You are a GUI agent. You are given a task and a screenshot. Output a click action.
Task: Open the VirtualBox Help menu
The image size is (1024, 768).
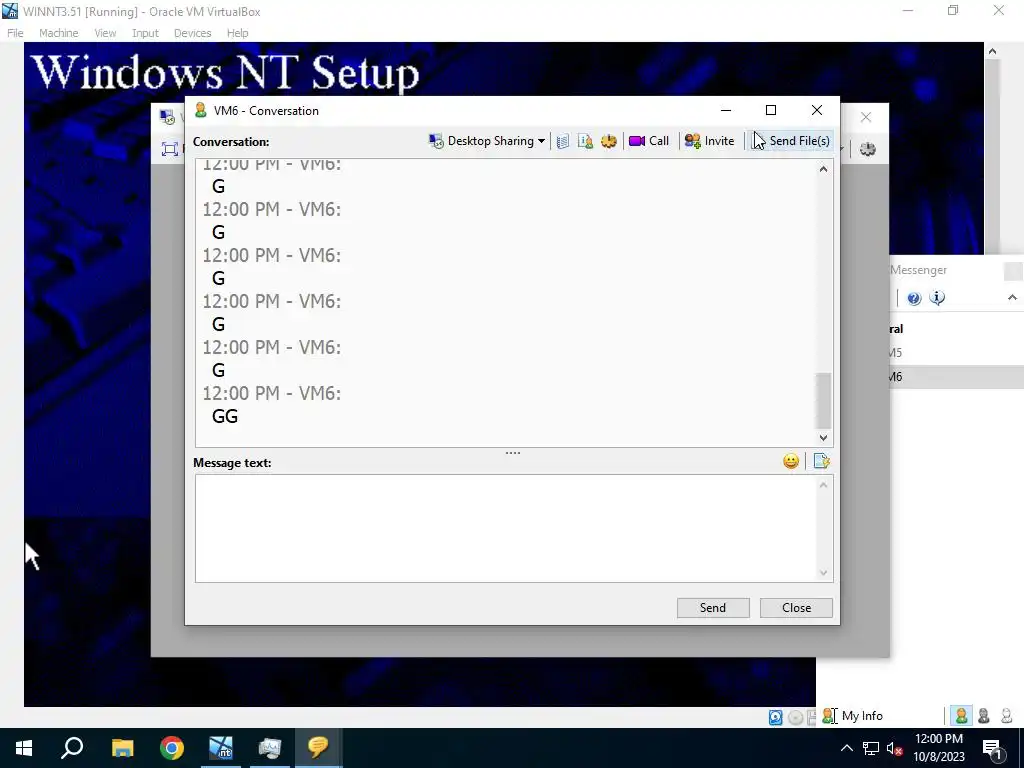pos(237,33)
